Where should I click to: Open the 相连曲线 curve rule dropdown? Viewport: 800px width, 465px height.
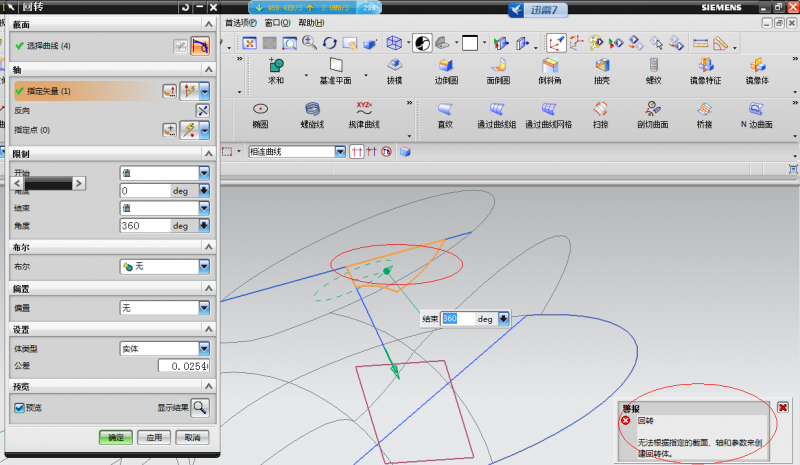click(341, 152)
